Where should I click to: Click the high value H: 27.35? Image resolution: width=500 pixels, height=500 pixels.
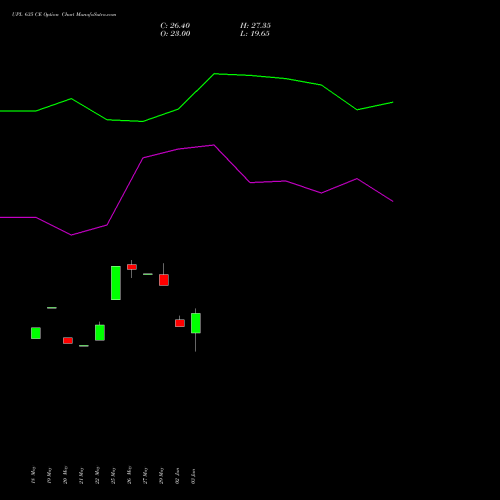click(x=255, y=26)
